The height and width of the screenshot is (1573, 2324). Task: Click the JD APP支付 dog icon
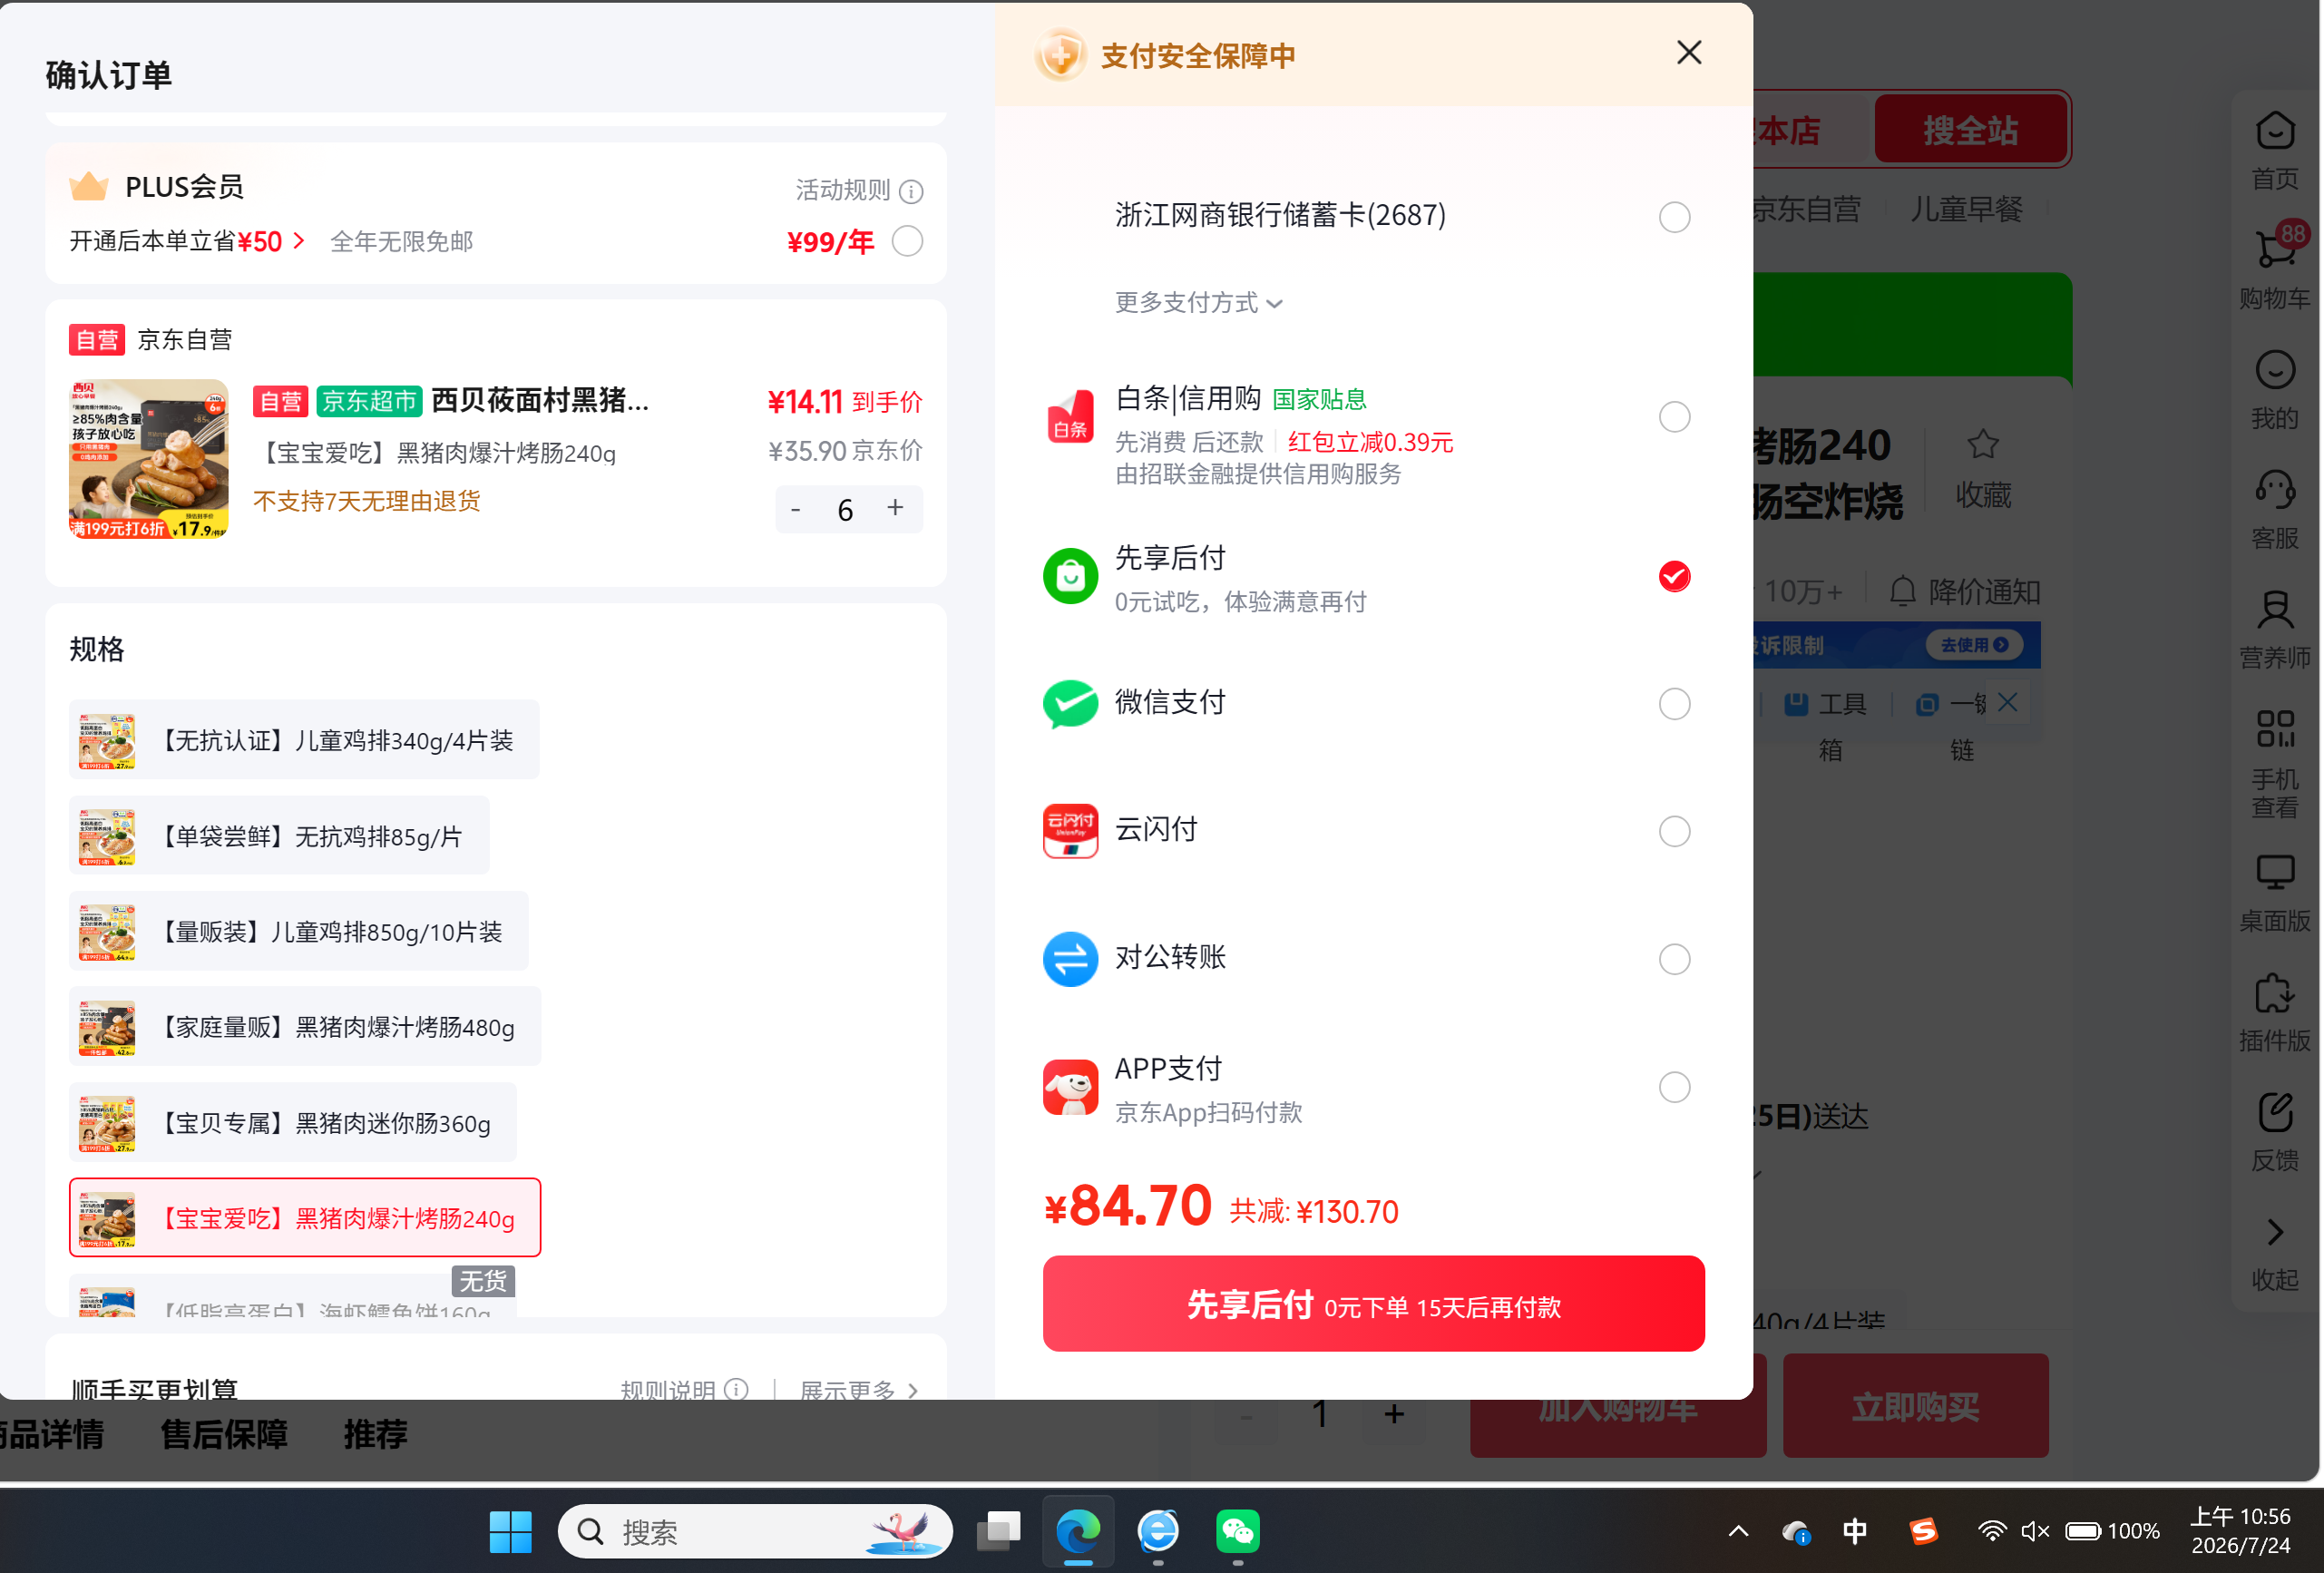click(x=1070, y=1087)
